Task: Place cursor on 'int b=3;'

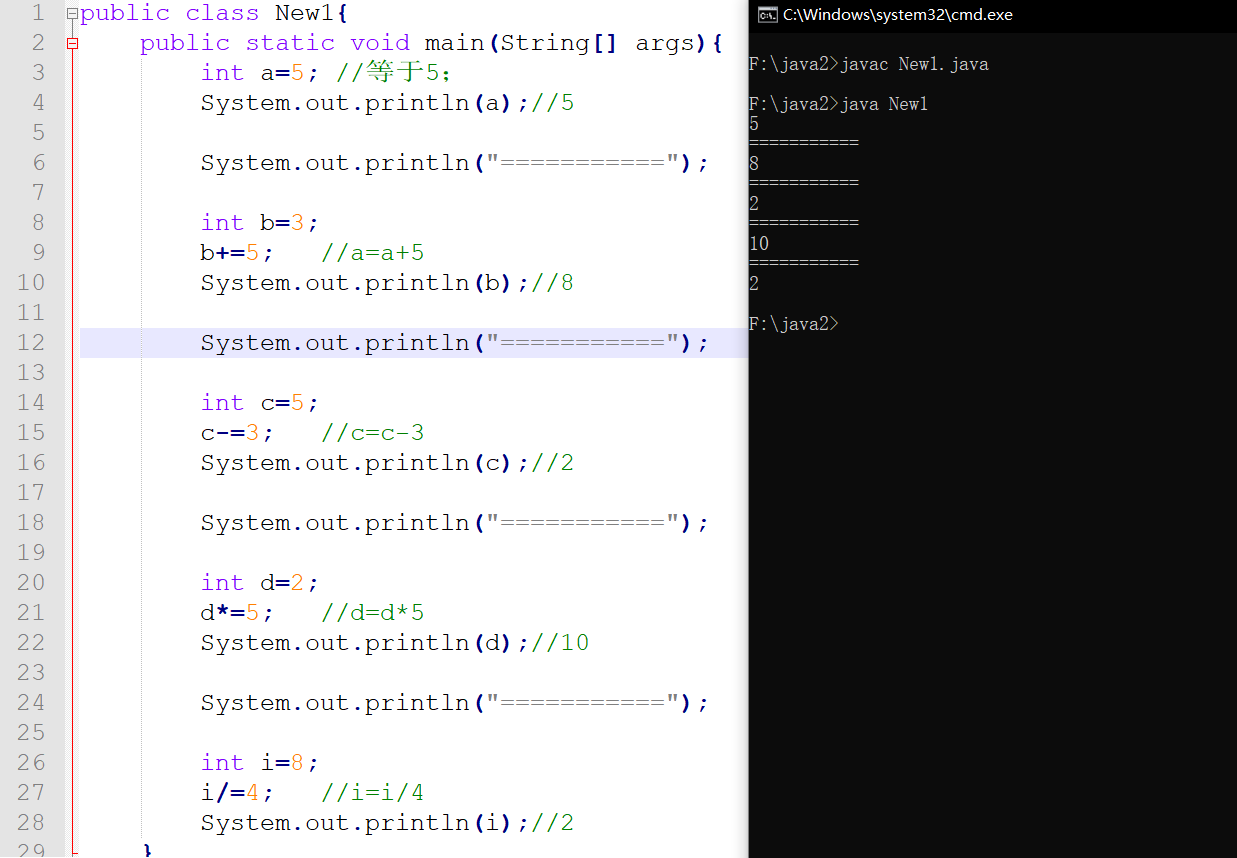Action: pos(260,223)
